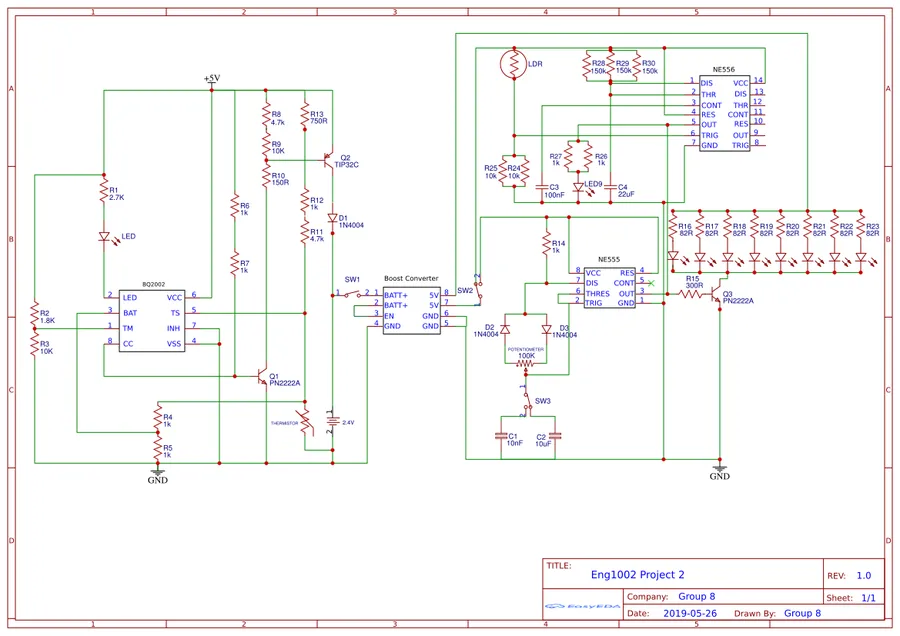Select resistor R3 10K symbol
The height and width of the screenshot is (636, 900).
click(34, 345)
